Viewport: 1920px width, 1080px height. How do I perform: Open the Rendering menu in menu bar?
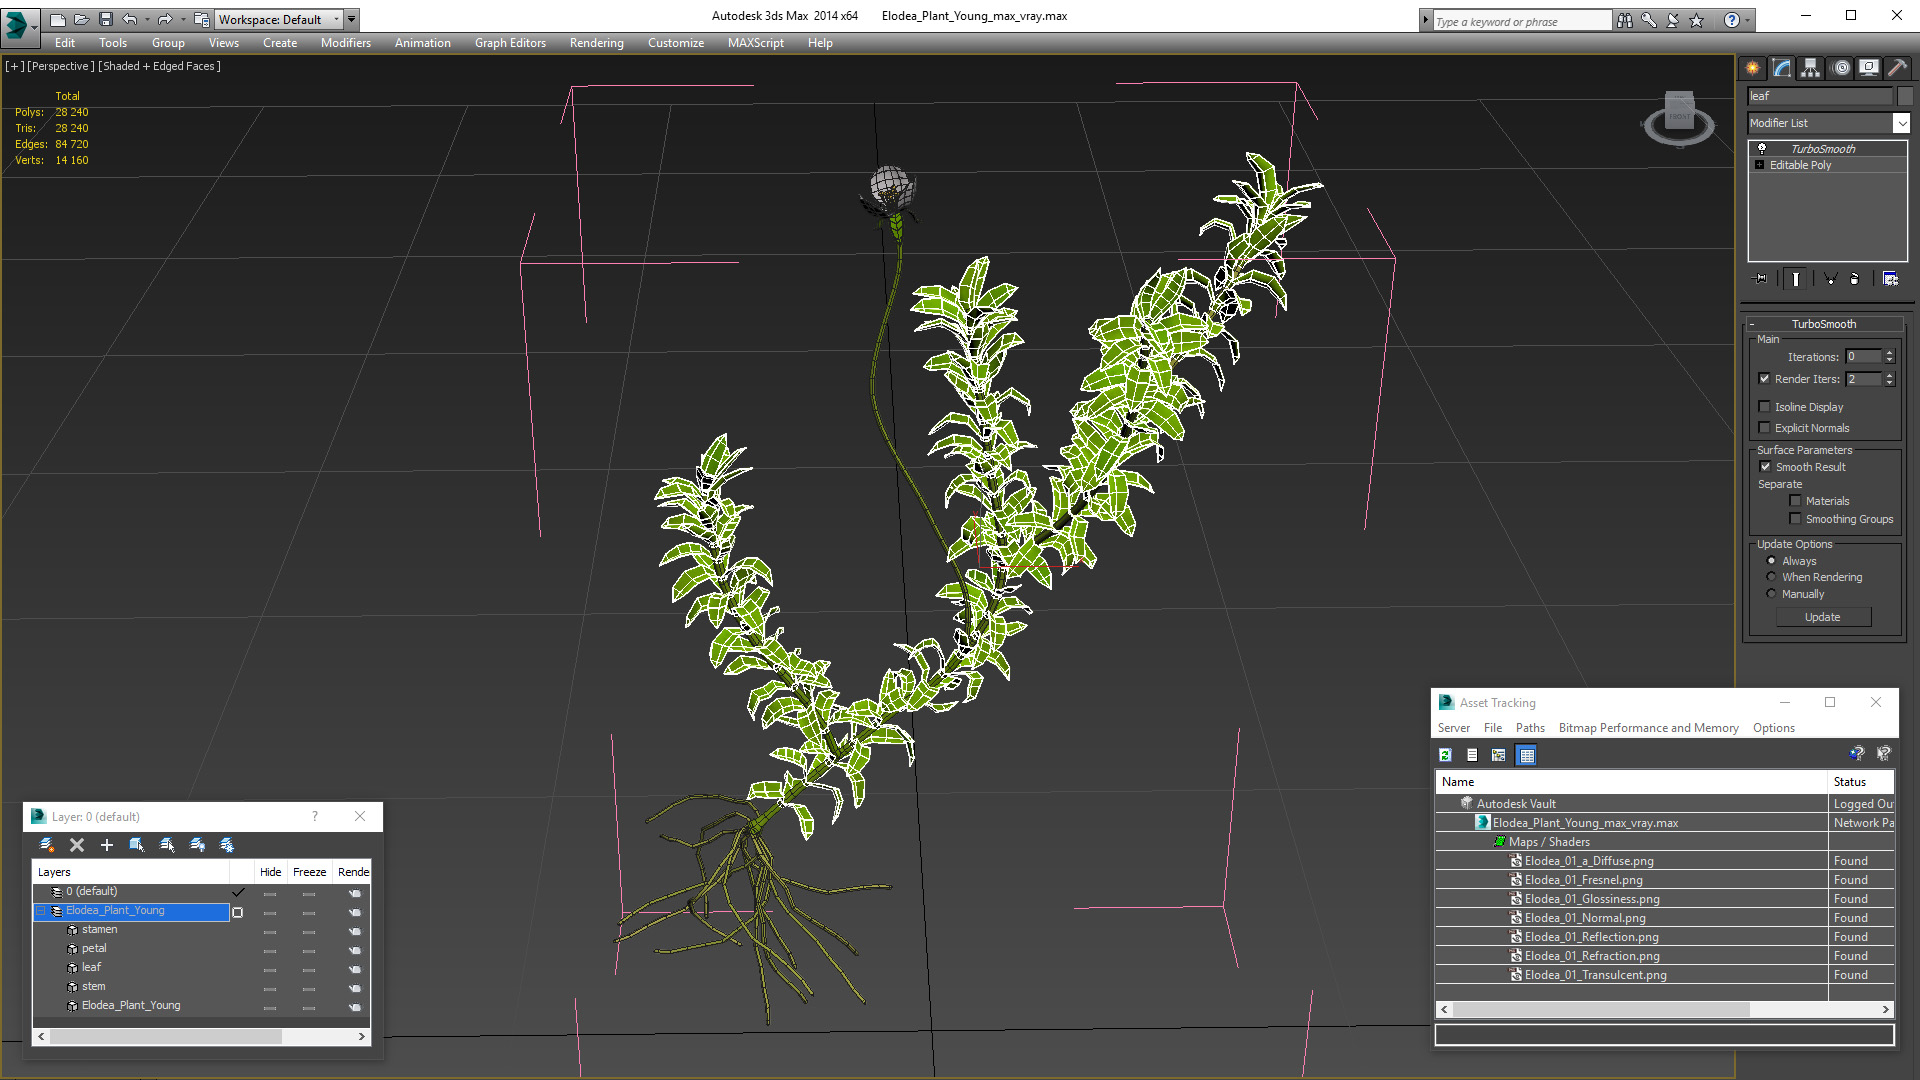pos(596,42)
